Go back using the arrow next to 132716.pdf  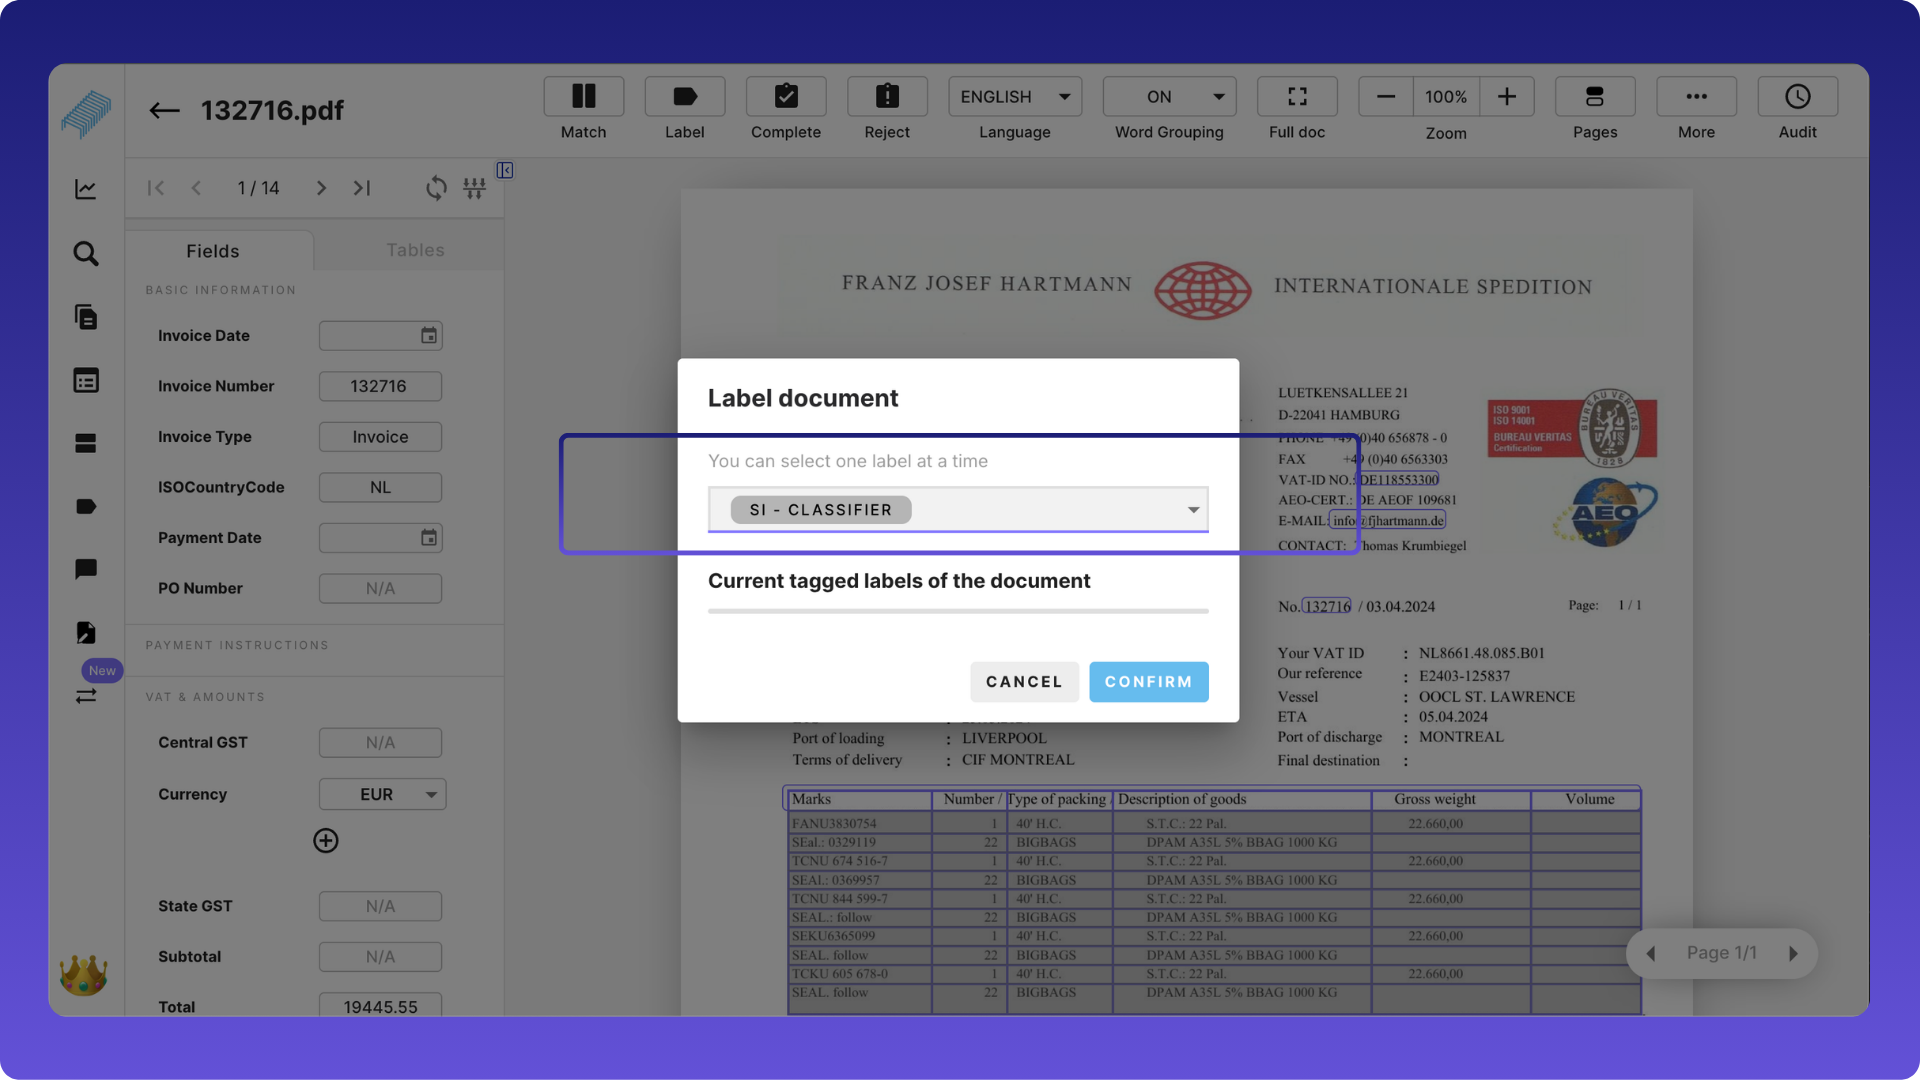point(164,110)
